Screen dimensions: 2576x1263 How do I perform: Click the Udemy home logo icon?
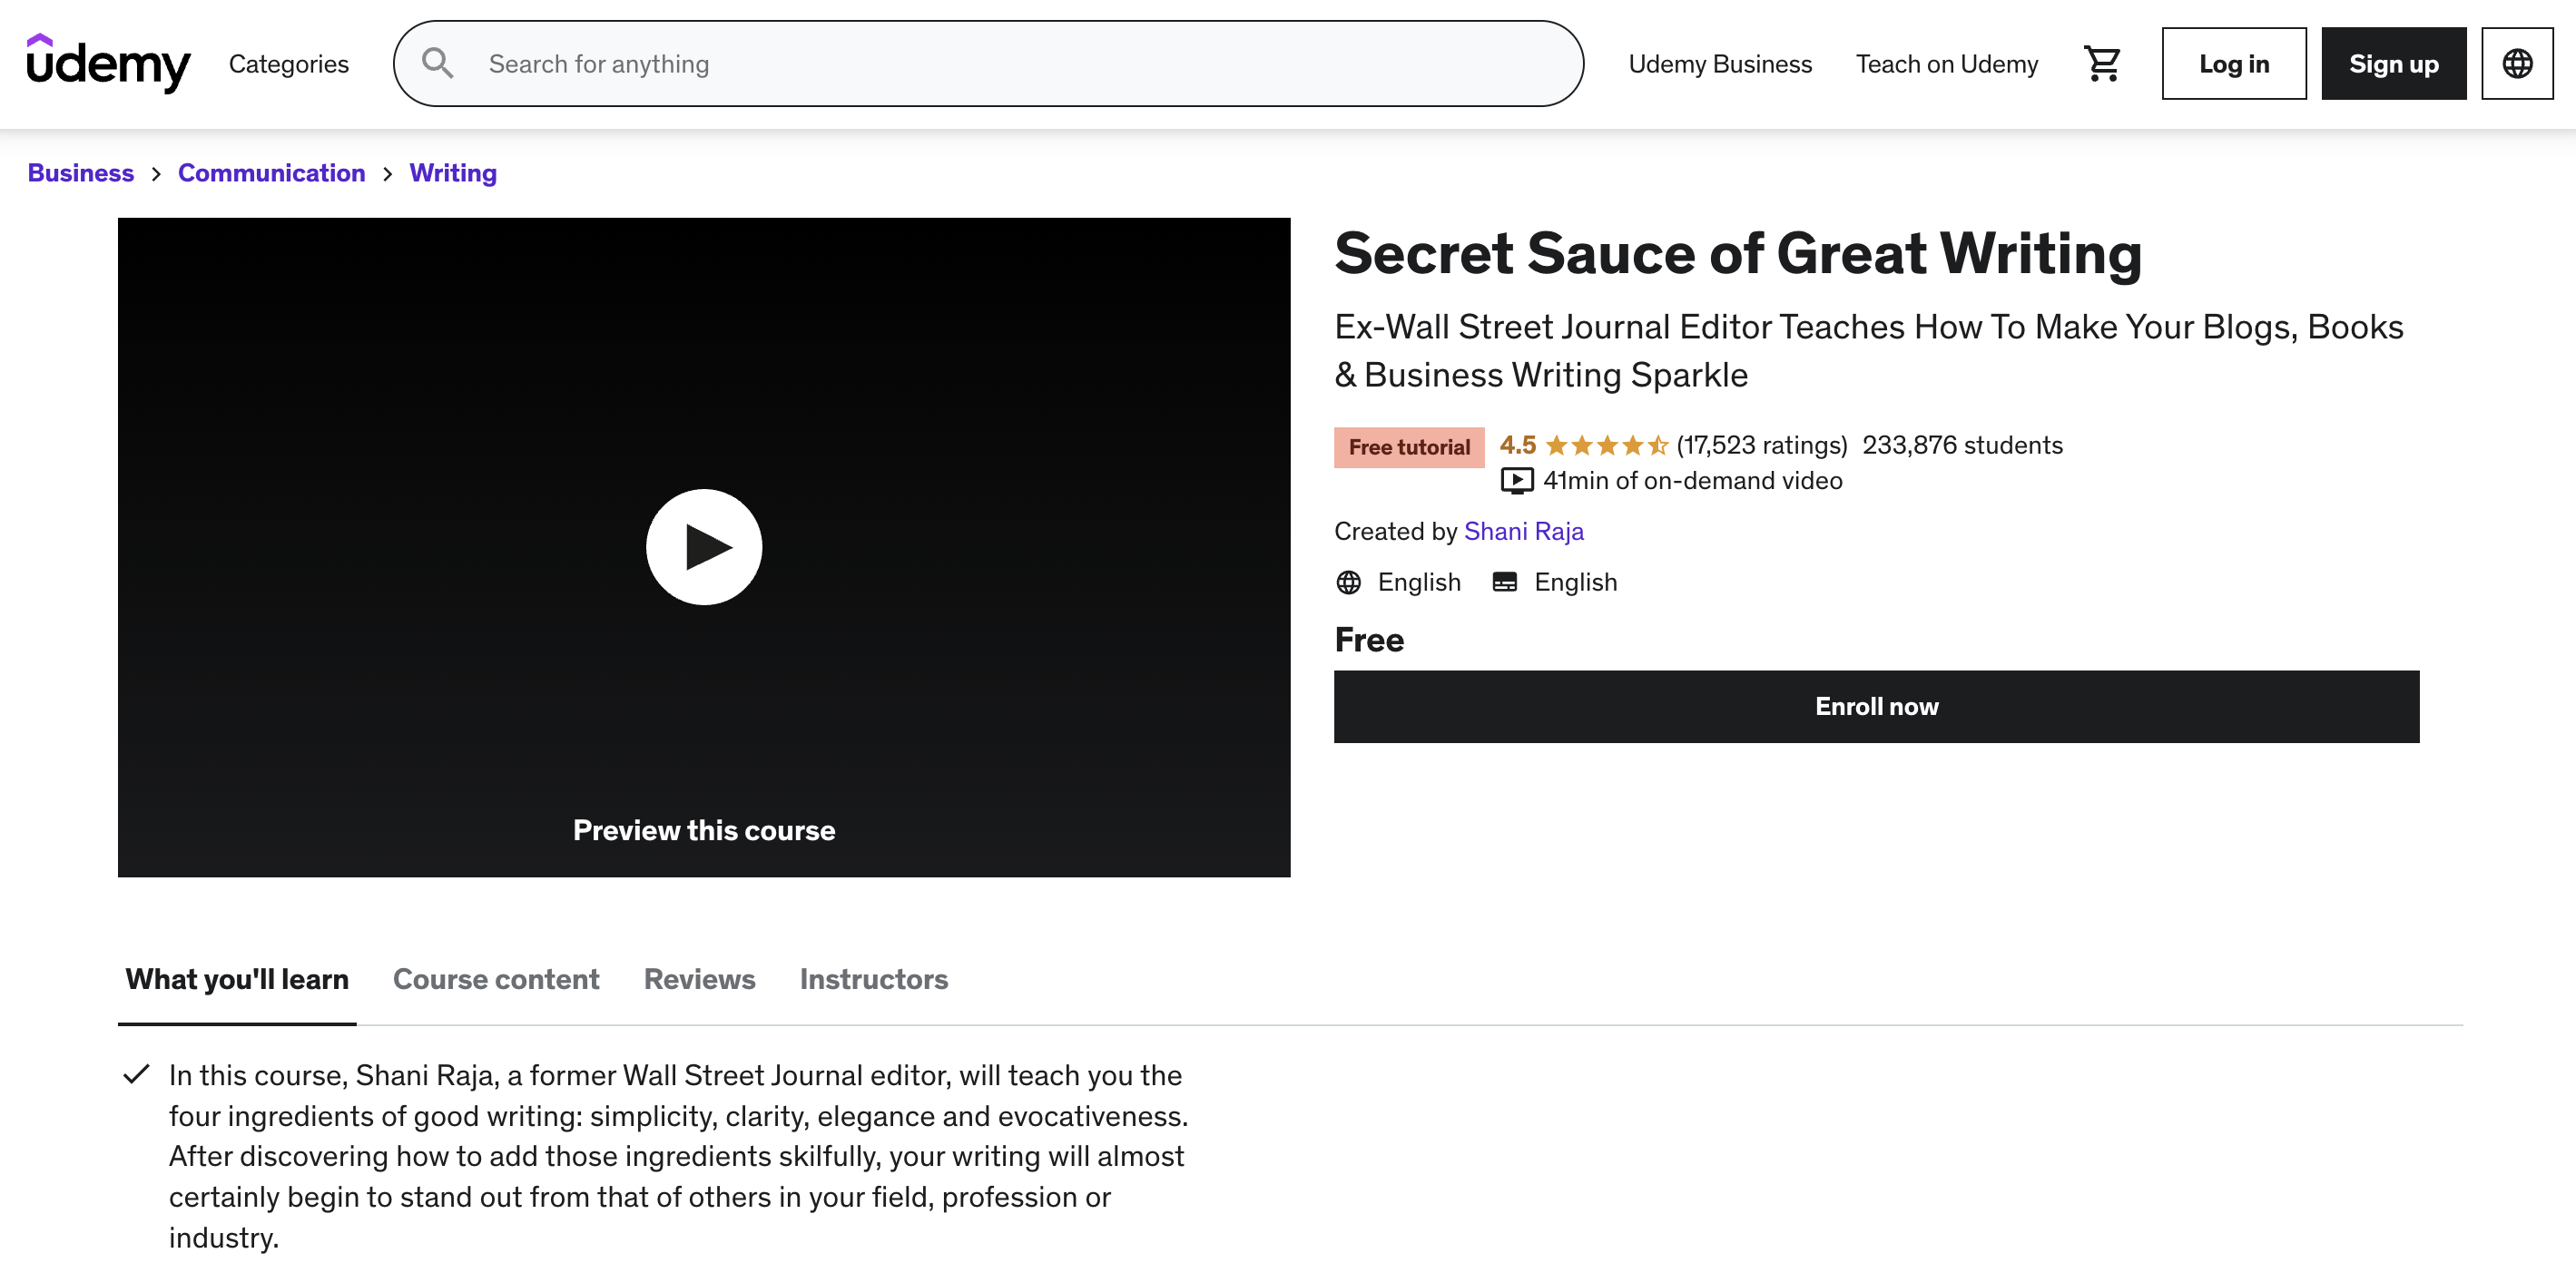tap(107, 63)
